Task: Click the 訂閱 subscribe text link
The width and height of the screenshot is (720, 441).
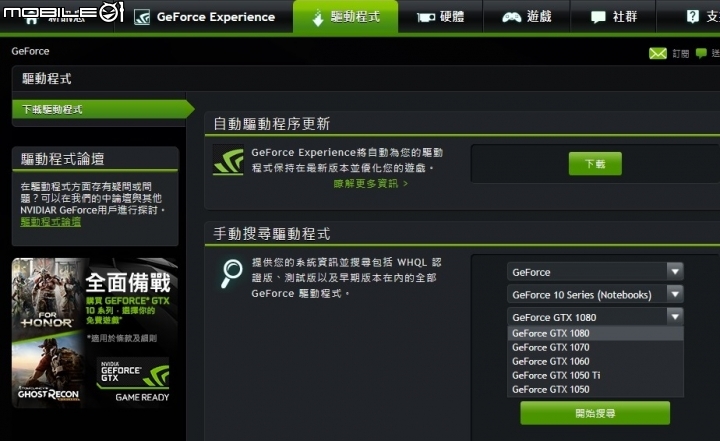Action: click(681, 54)
